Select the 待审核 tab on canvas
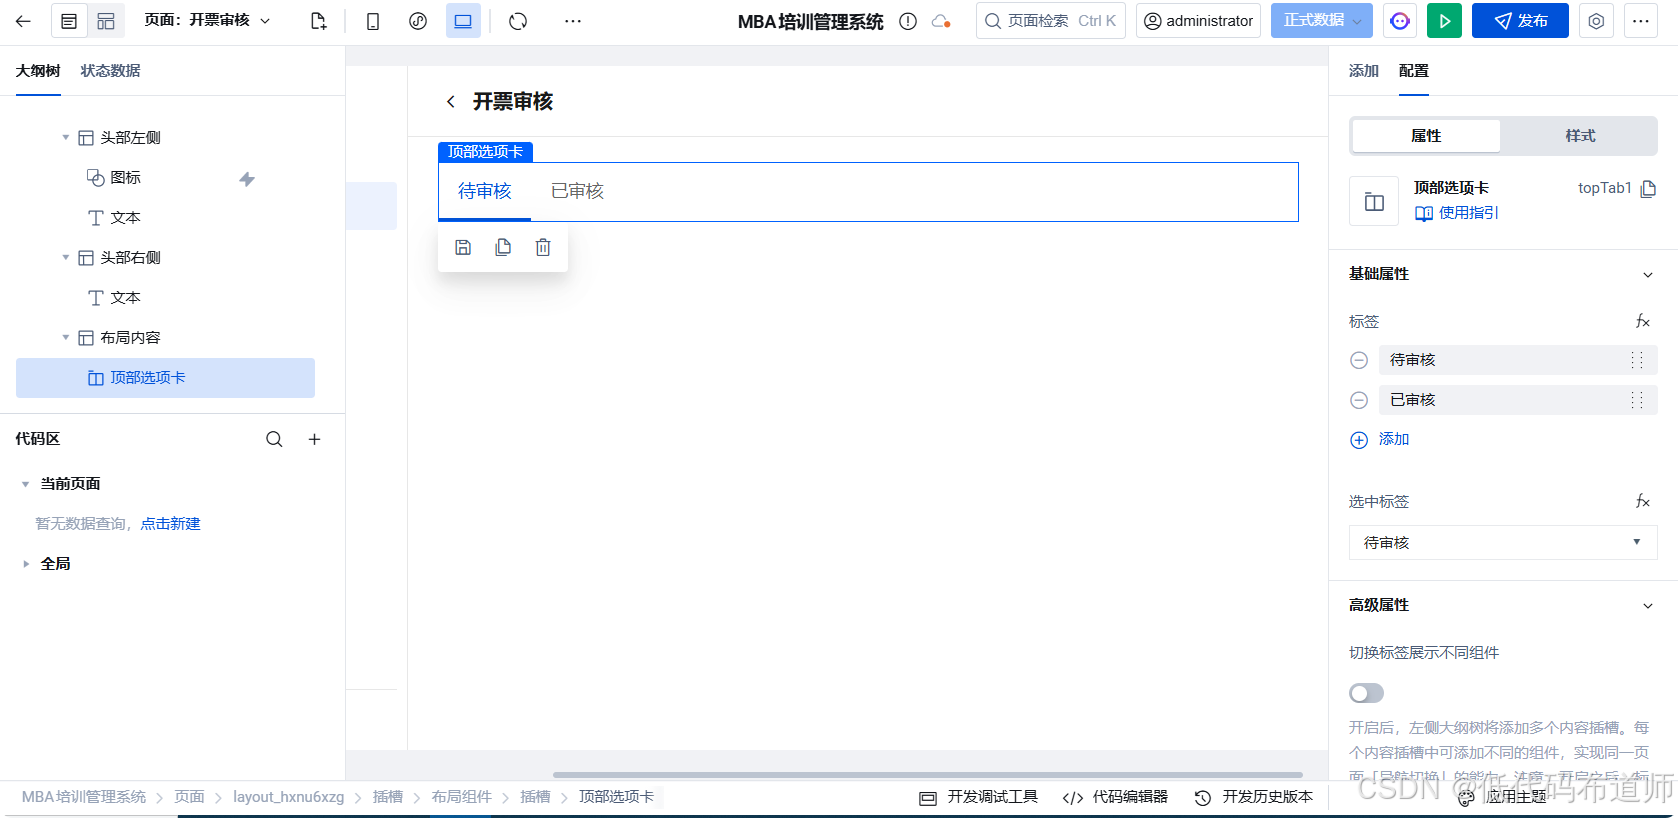Image resolution: width=1678 pixels, height=818 pixels. [485, 191]
